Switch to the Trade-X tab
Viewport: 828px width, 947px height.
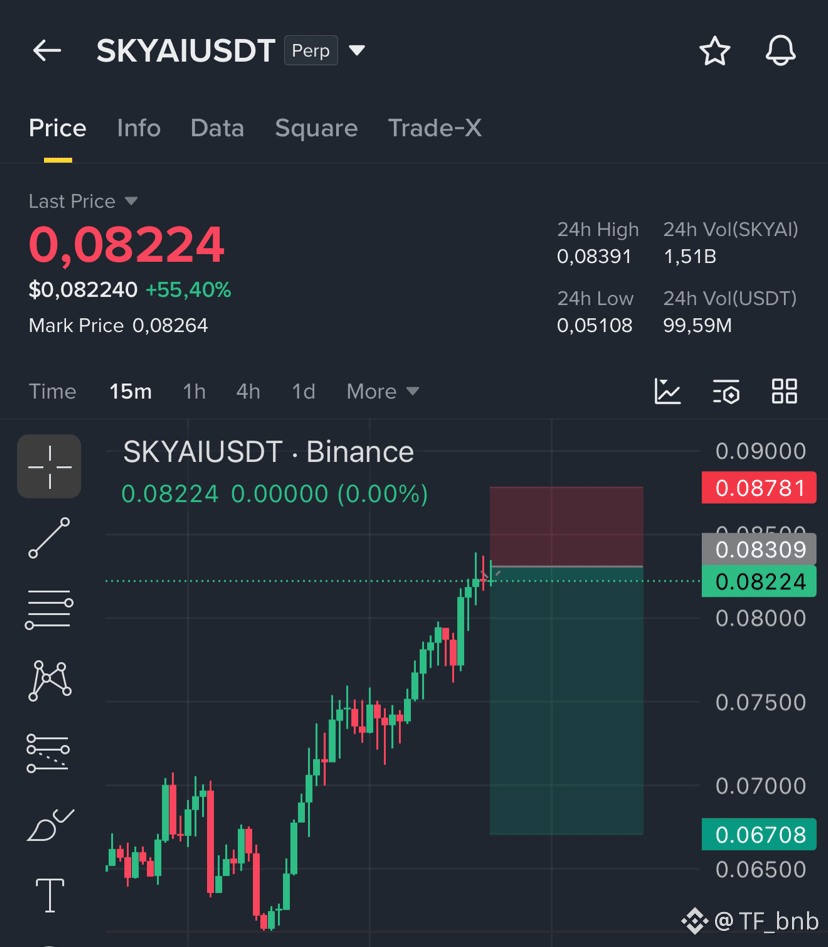435,128
